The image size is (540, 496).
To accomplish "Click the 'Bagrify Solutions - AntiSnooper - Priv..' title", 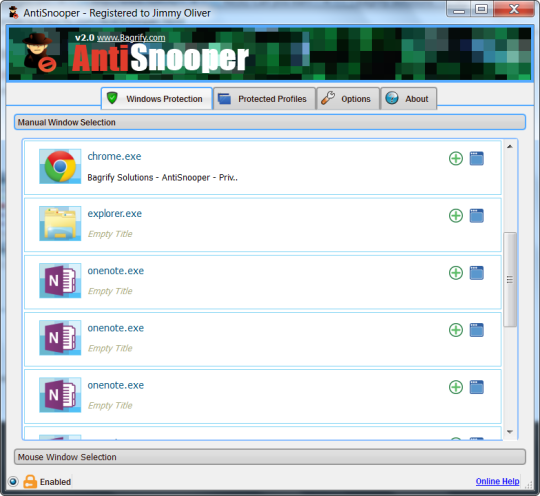I will tap(163, 177).
